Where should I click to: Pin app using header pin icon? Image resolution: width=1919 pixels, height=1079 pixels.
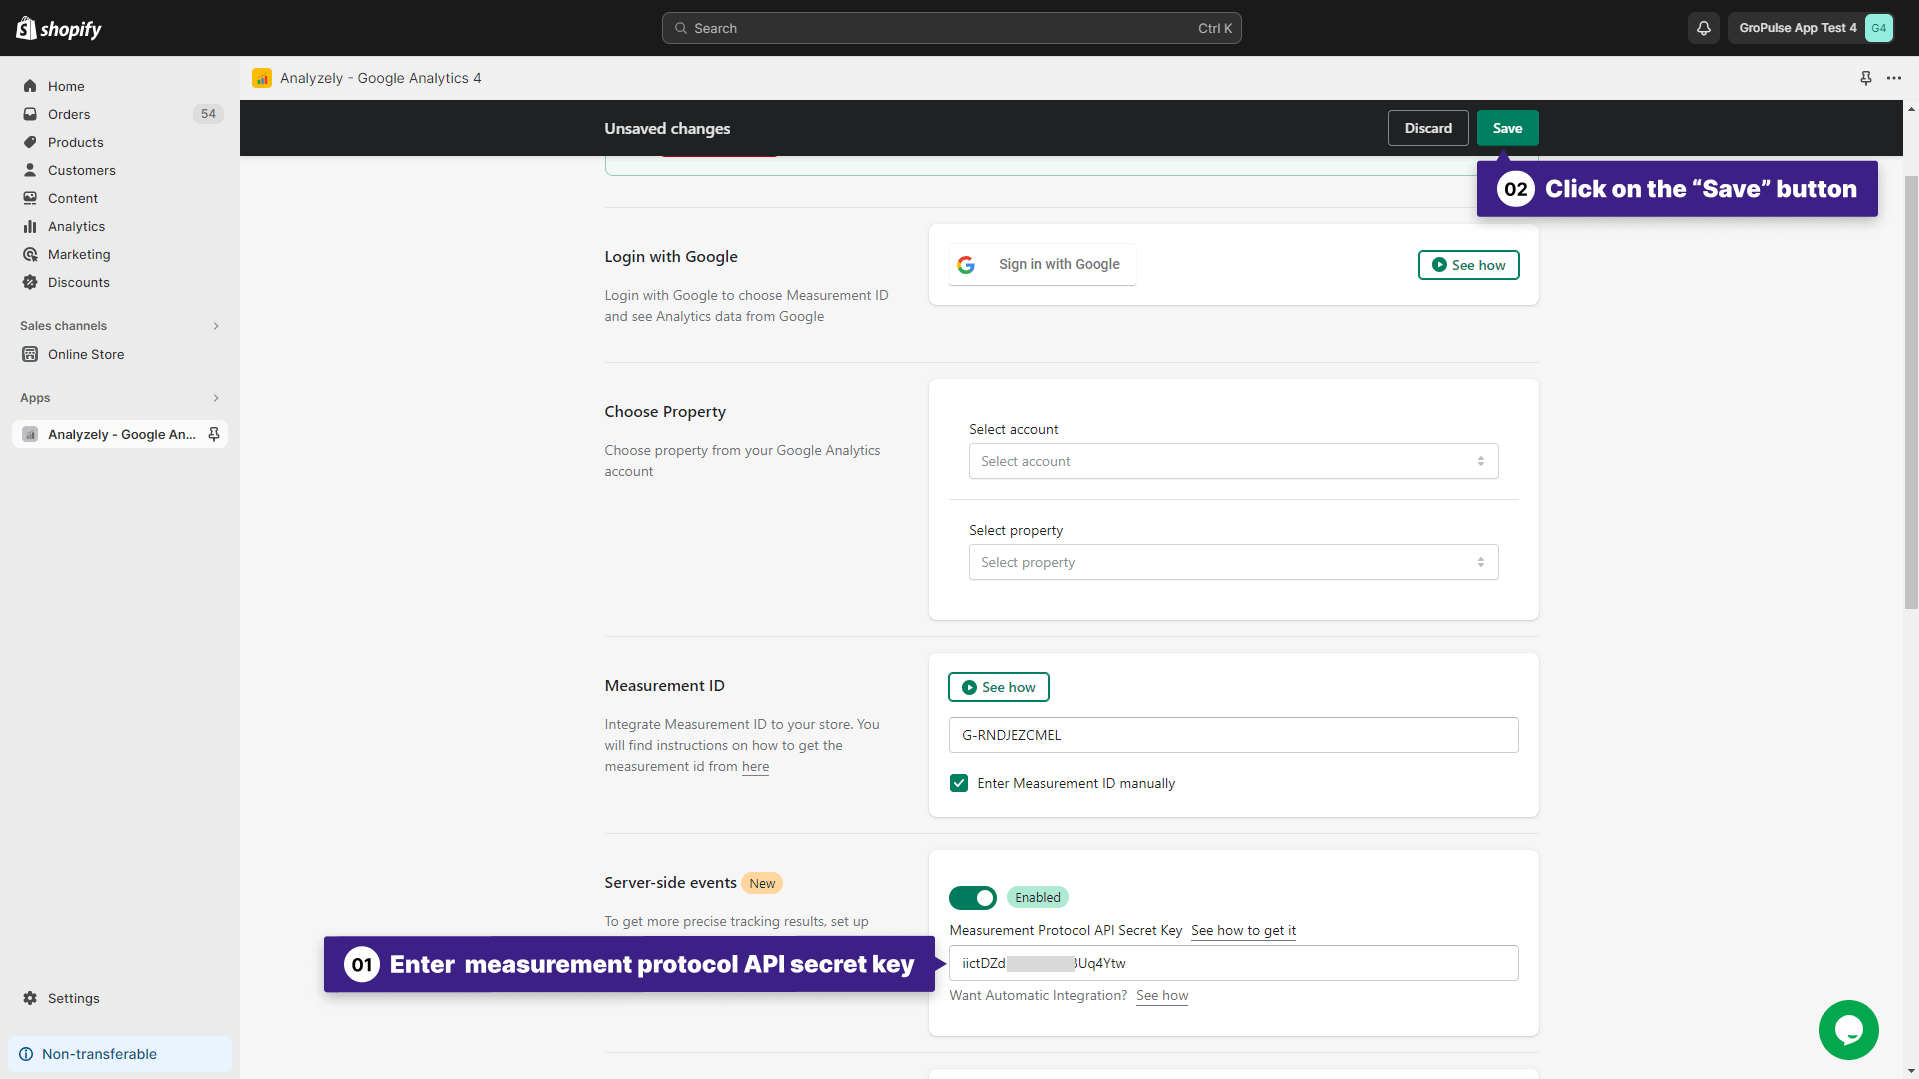pos(1866,78)
